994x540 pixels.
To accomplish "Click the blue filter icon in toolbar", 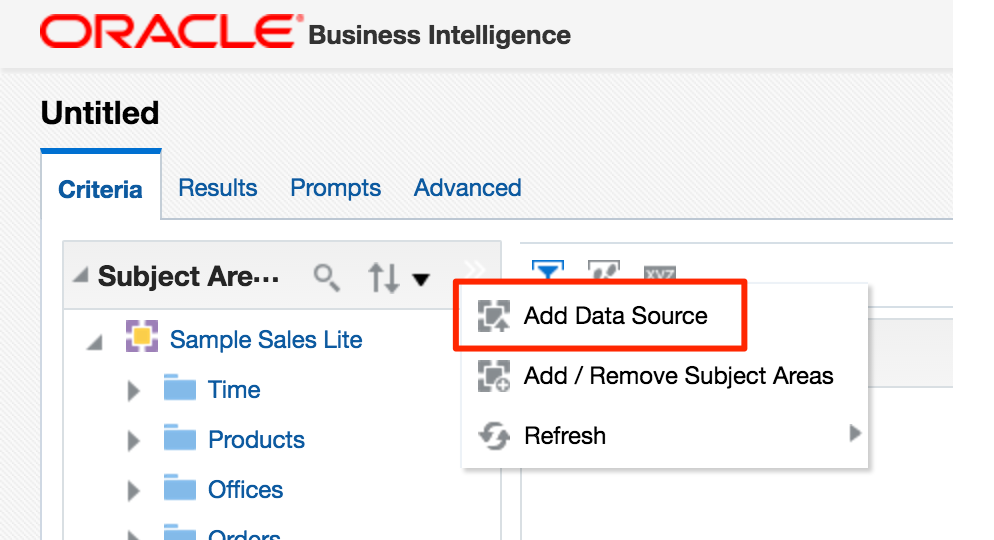I will [547, 272].
